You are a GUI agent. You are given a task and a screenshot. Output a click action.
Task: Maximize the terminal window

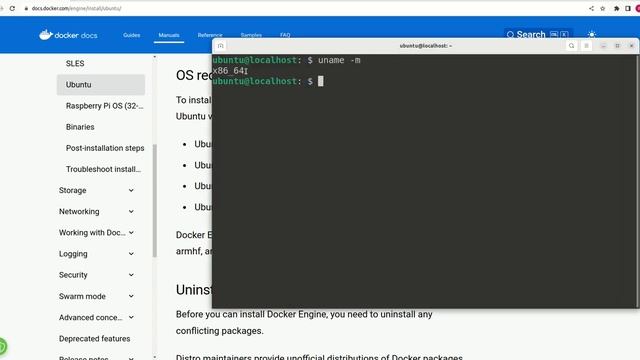(x=617, y=46)
